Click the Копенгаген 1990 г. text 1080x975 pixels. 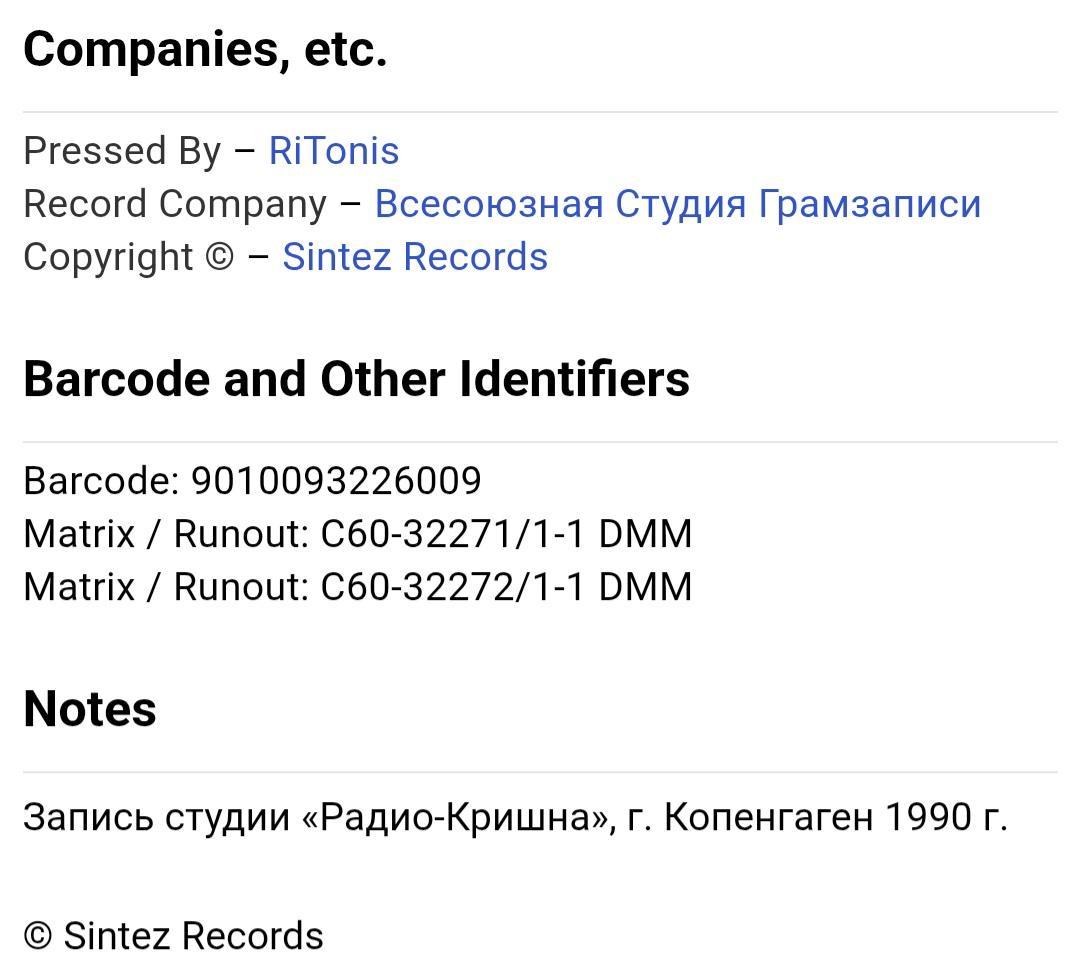[x=835, y=818]
